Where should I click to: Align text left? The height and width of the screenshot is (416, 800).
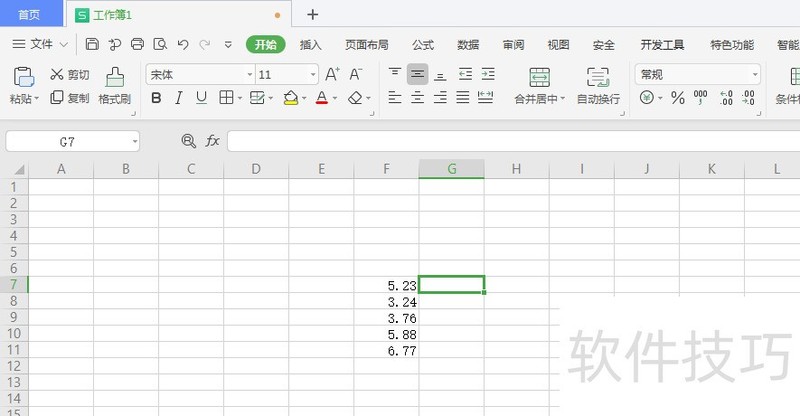(x=394, y=97)
